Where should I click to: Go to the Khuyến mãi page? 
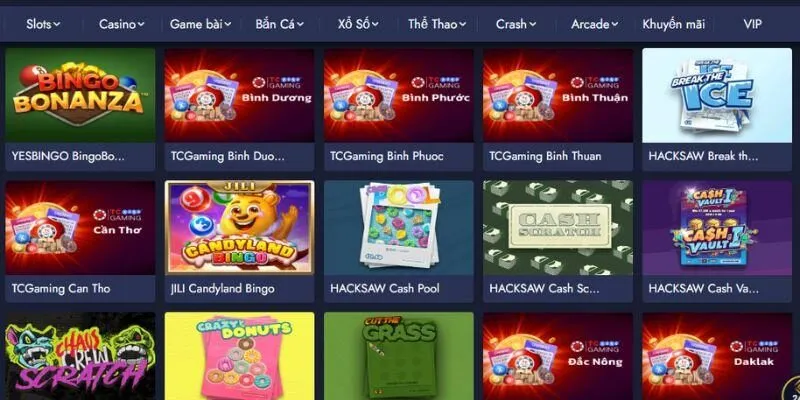[673, 24]
